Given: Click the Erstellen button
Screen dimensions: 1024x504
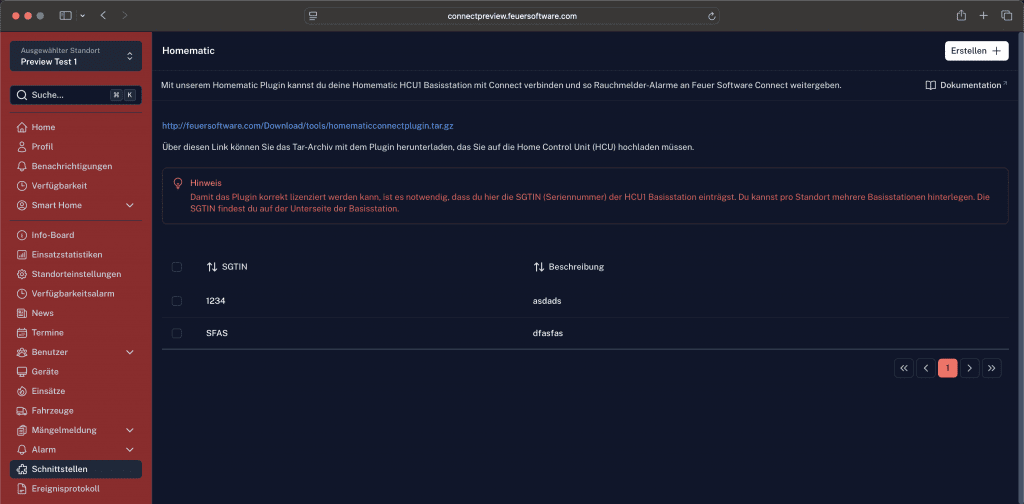Looking at the screenshot, I should point(976,51).
